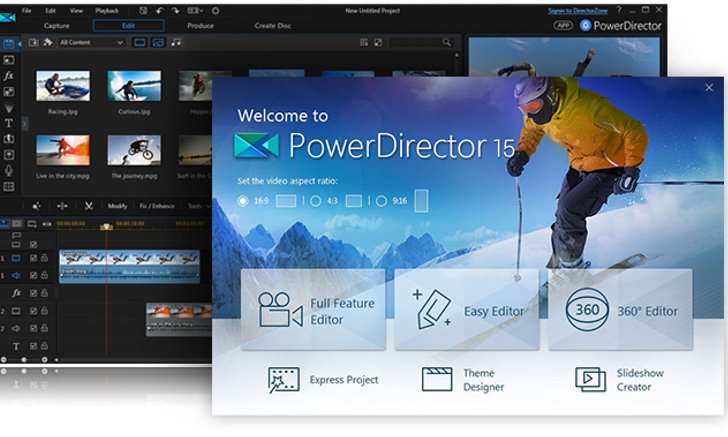Expand the library explorer panel arrow
Image resolution: width=728 pixels, height=437 pixels.
tap(25, 123)
